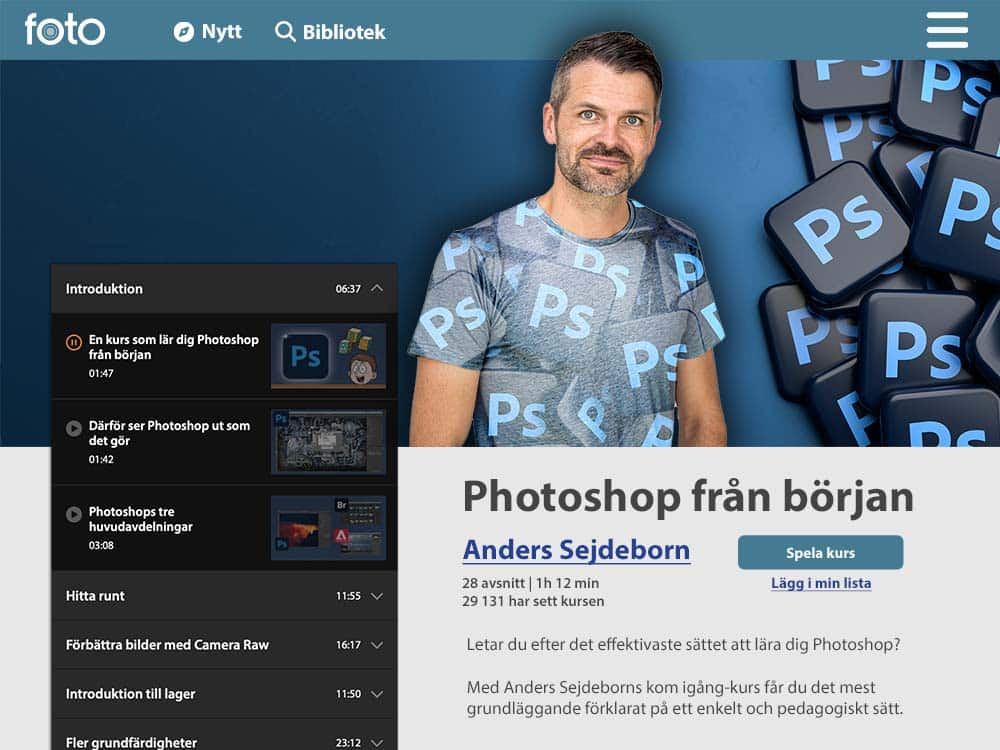
Task: Click the 01:42 episode duration
Action: pyautogui.click(x=101, y=460)
